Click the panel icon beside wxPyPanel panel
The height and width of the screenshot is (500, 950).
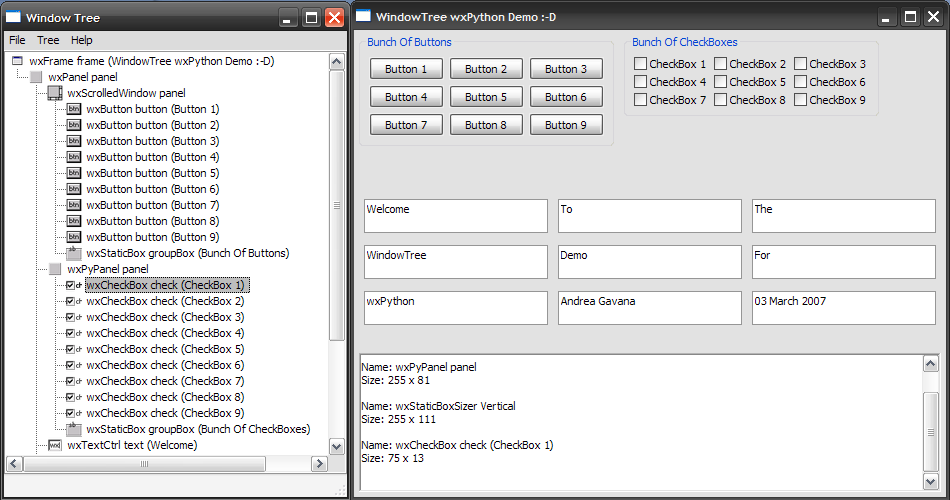[x=55, y=269]
